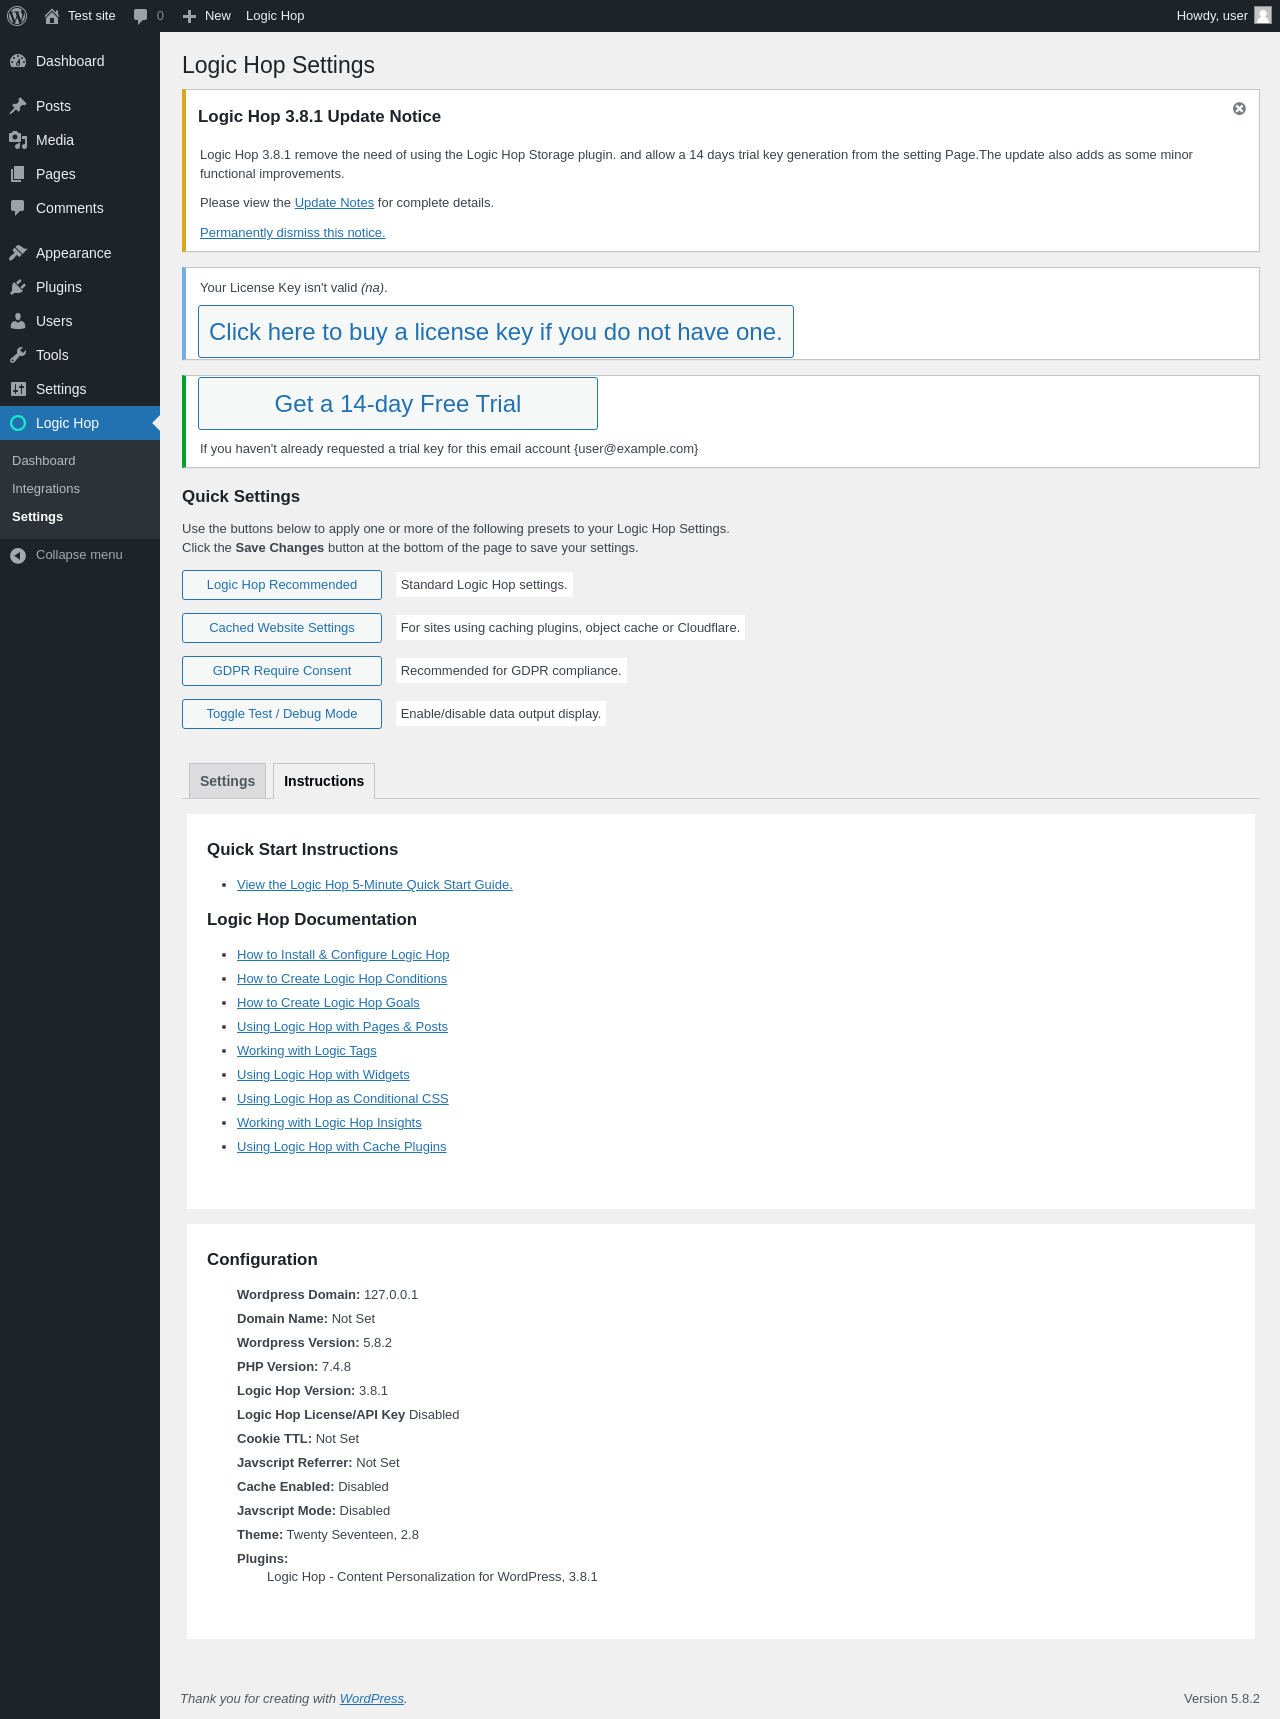Open the 5-Minute Quick Start Guide link
This screenshot has width=1280, height=1719.
coord(375,885)
